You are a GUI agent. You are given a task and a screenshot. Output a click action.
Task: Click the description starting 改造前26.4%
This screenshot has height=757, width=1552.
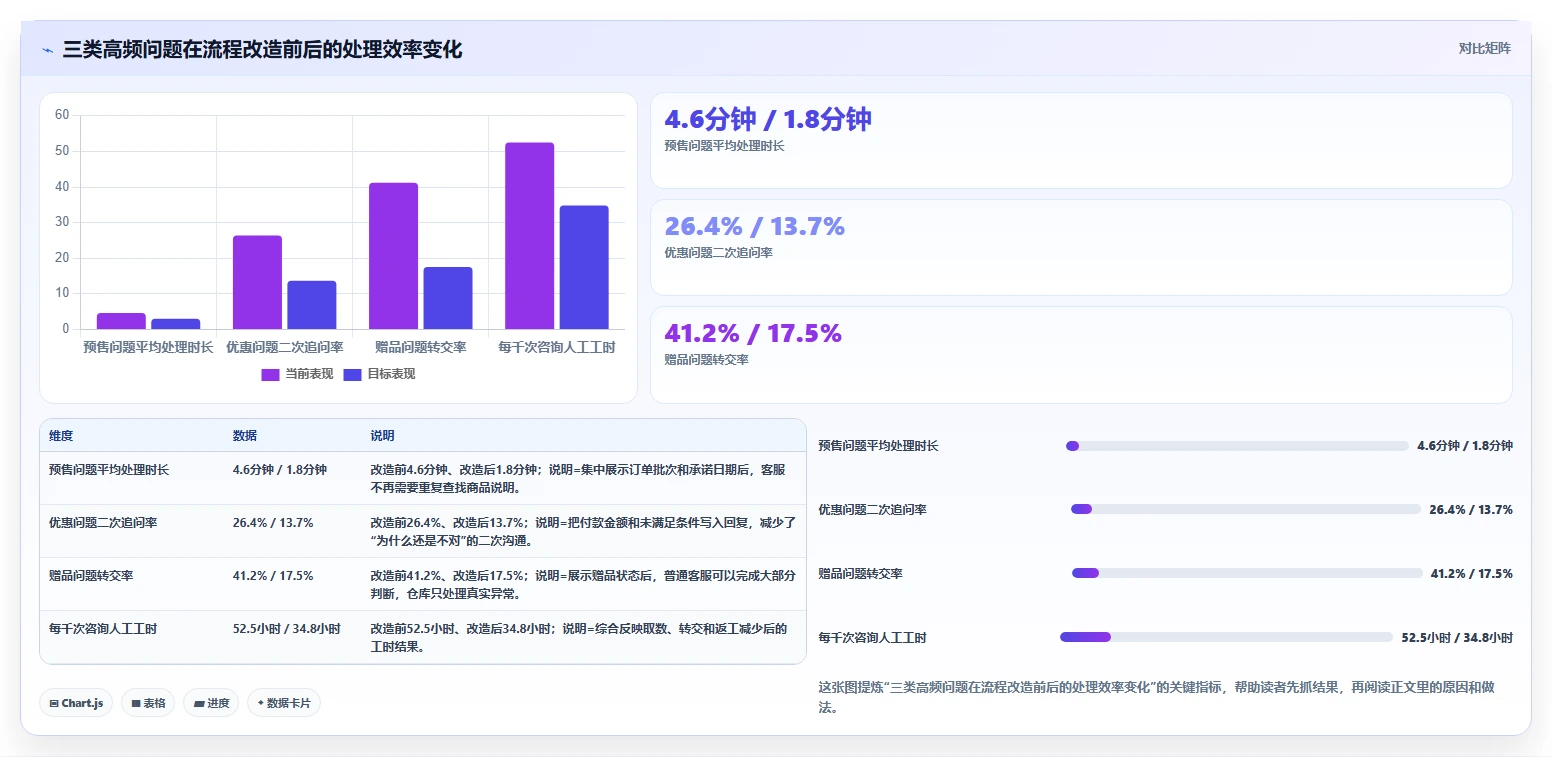click(583, 531)
